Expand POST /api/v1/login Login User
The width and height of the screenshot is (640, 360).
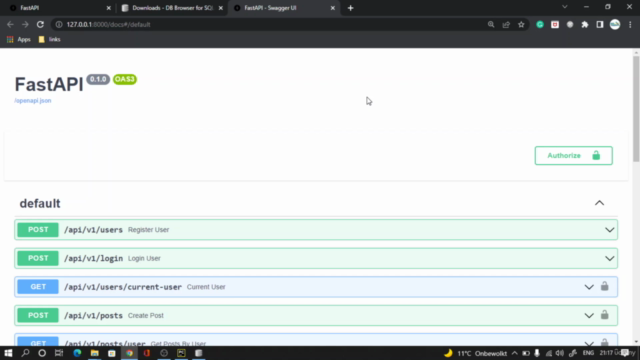pos(316,258)
